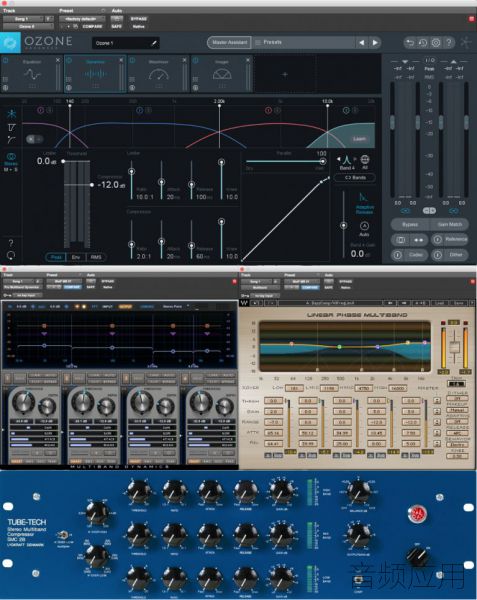Toggle the band 3 power button (red)
This screenshot has width=477, height=600.
point(268,110)
